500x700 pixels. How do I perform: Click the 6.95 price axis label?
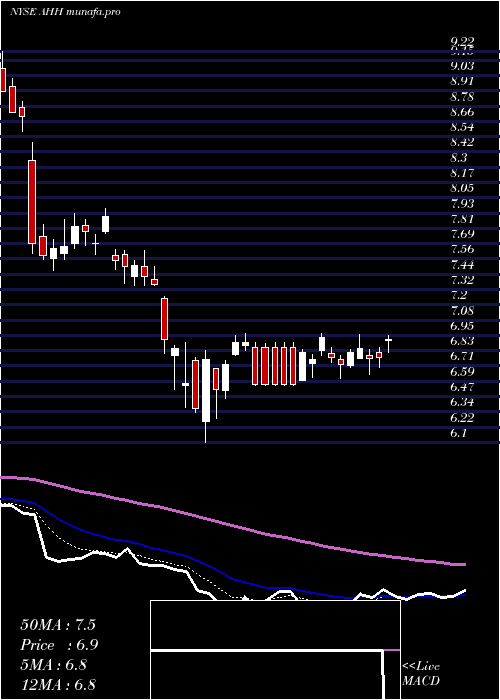coord(462,326)
